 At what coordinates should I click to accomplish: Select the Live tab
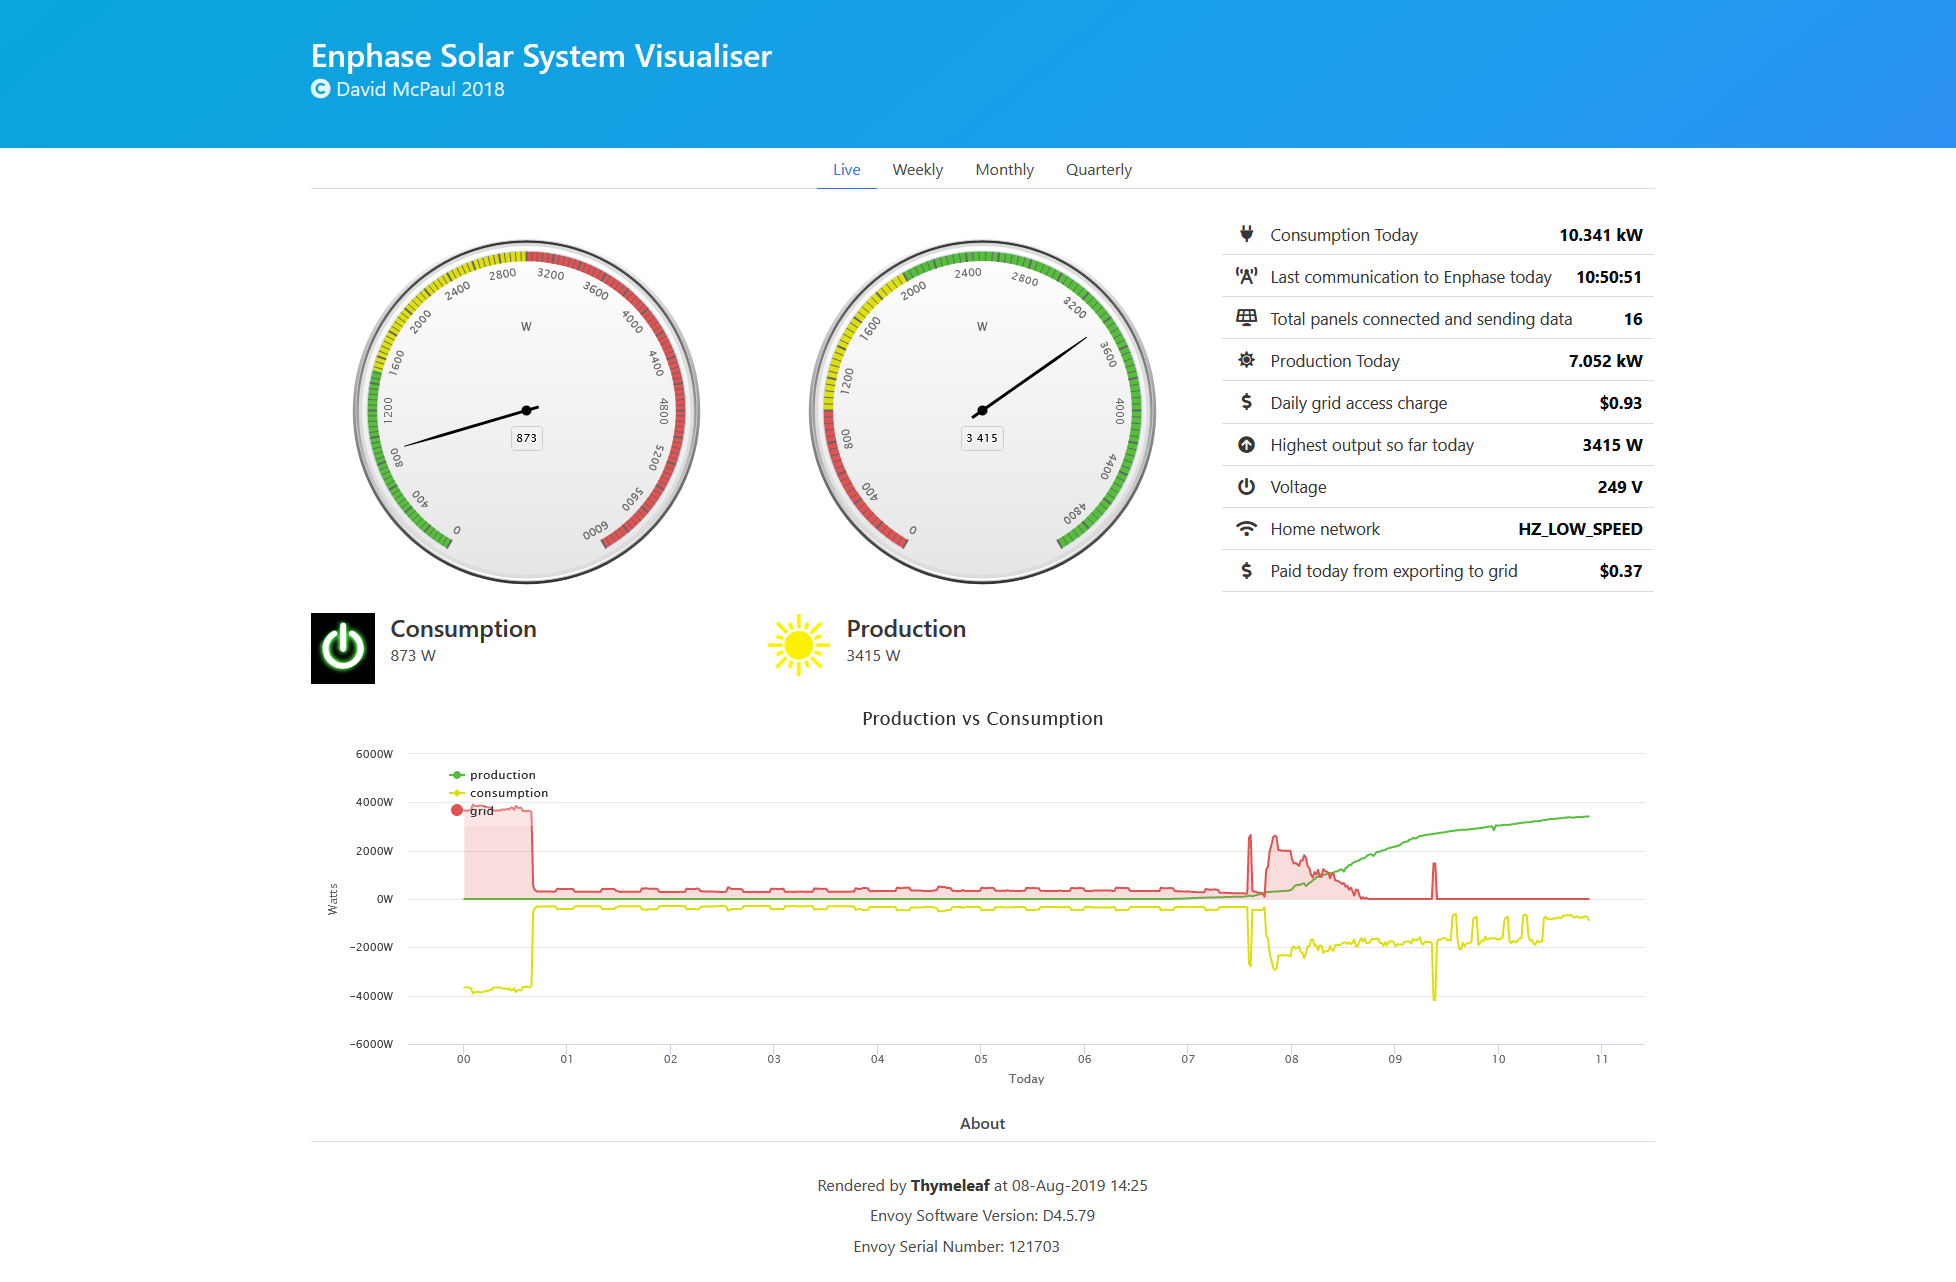[846, 170]
